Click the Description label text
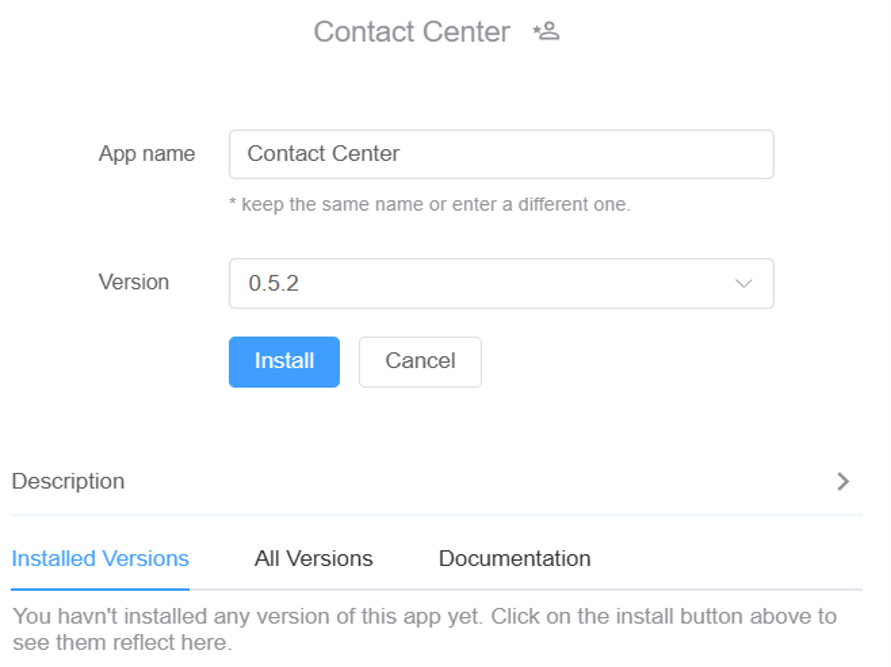 click(x=68, y=481)
